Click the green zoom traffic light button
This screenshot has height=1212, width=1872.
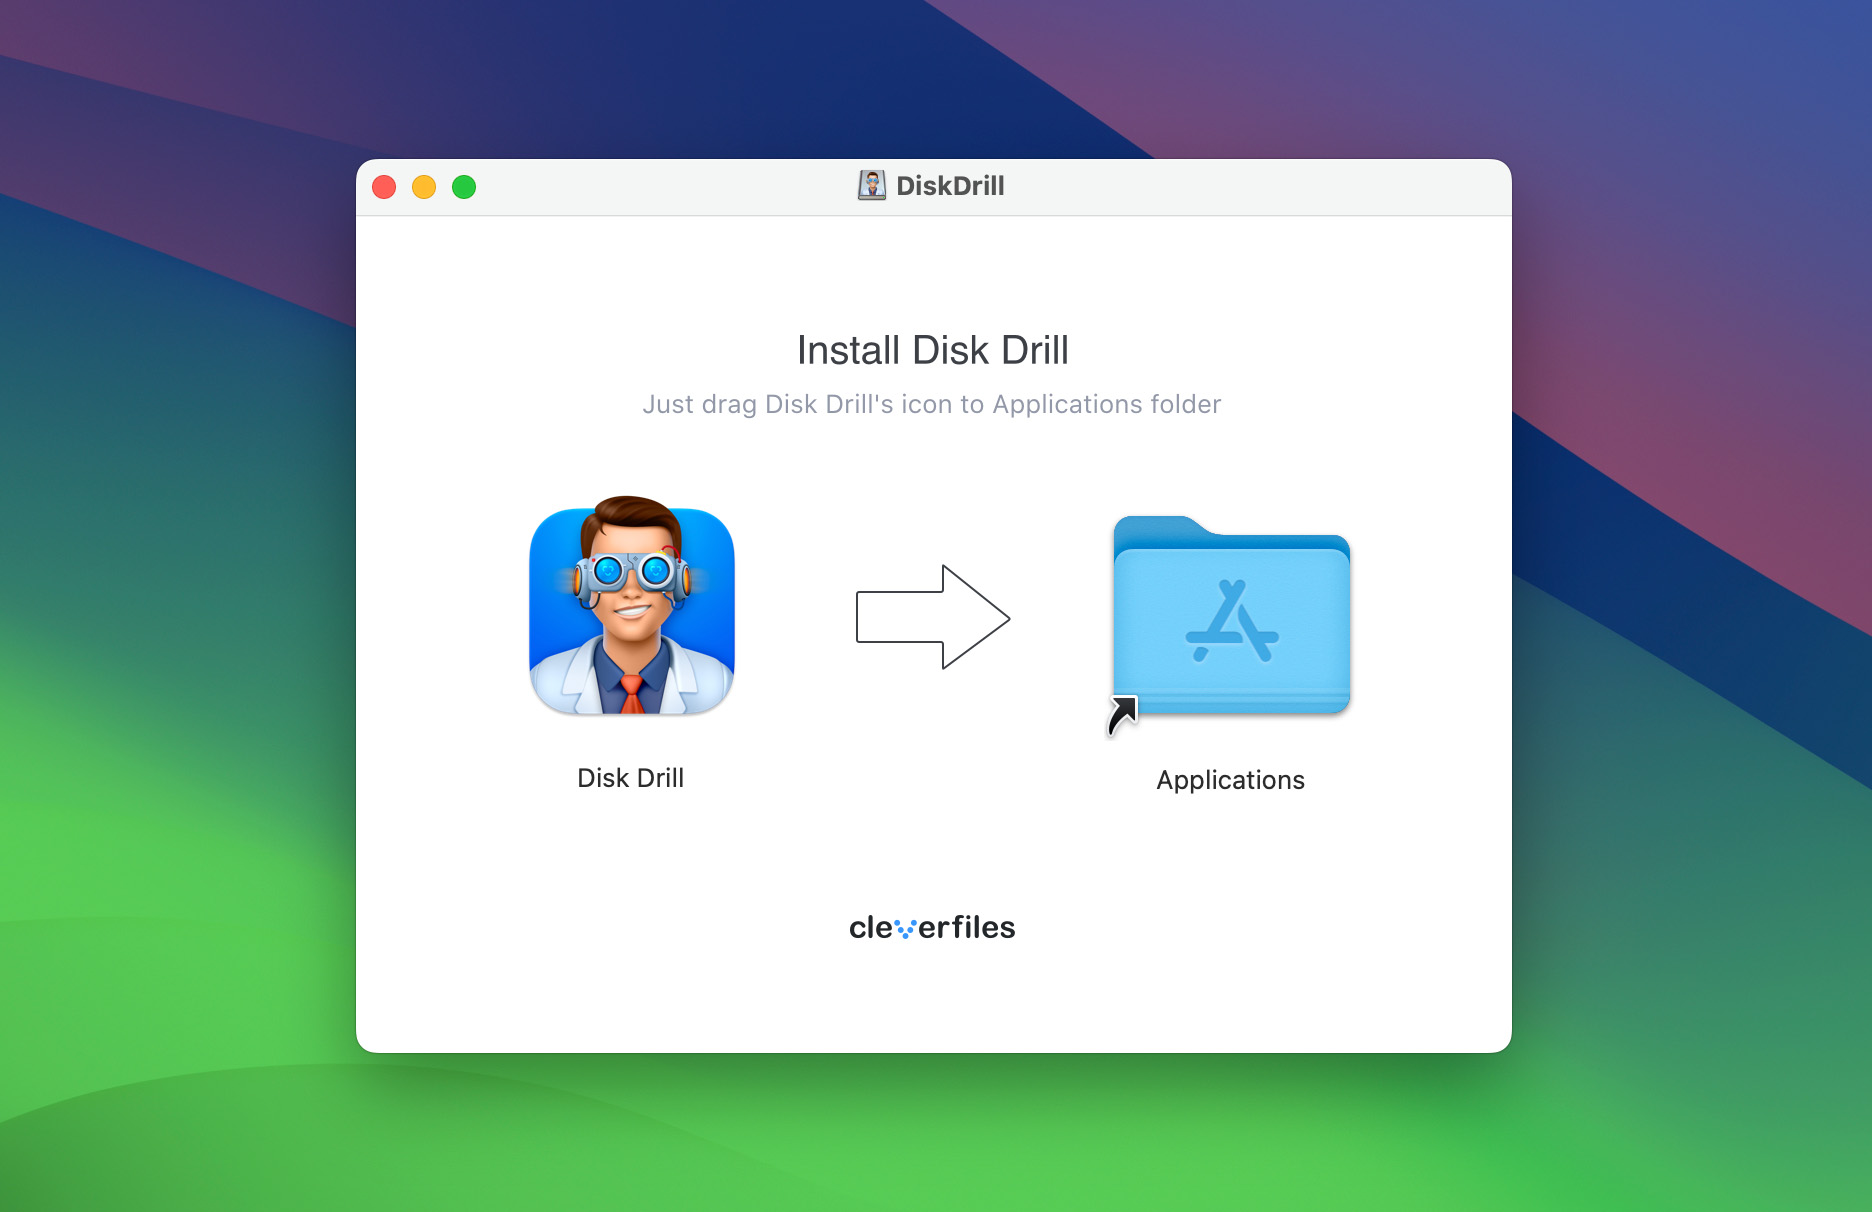tap(464, 186)
